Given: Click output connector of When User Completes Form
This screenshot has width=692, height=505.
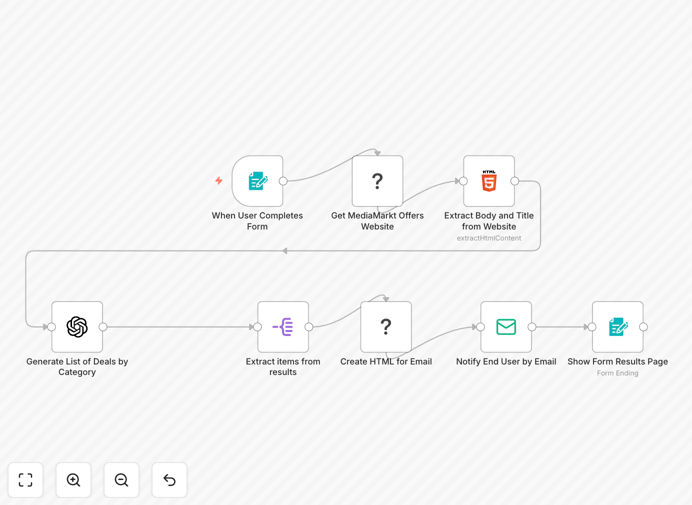Looking at the screenshot, I should [x=283, y=181].
